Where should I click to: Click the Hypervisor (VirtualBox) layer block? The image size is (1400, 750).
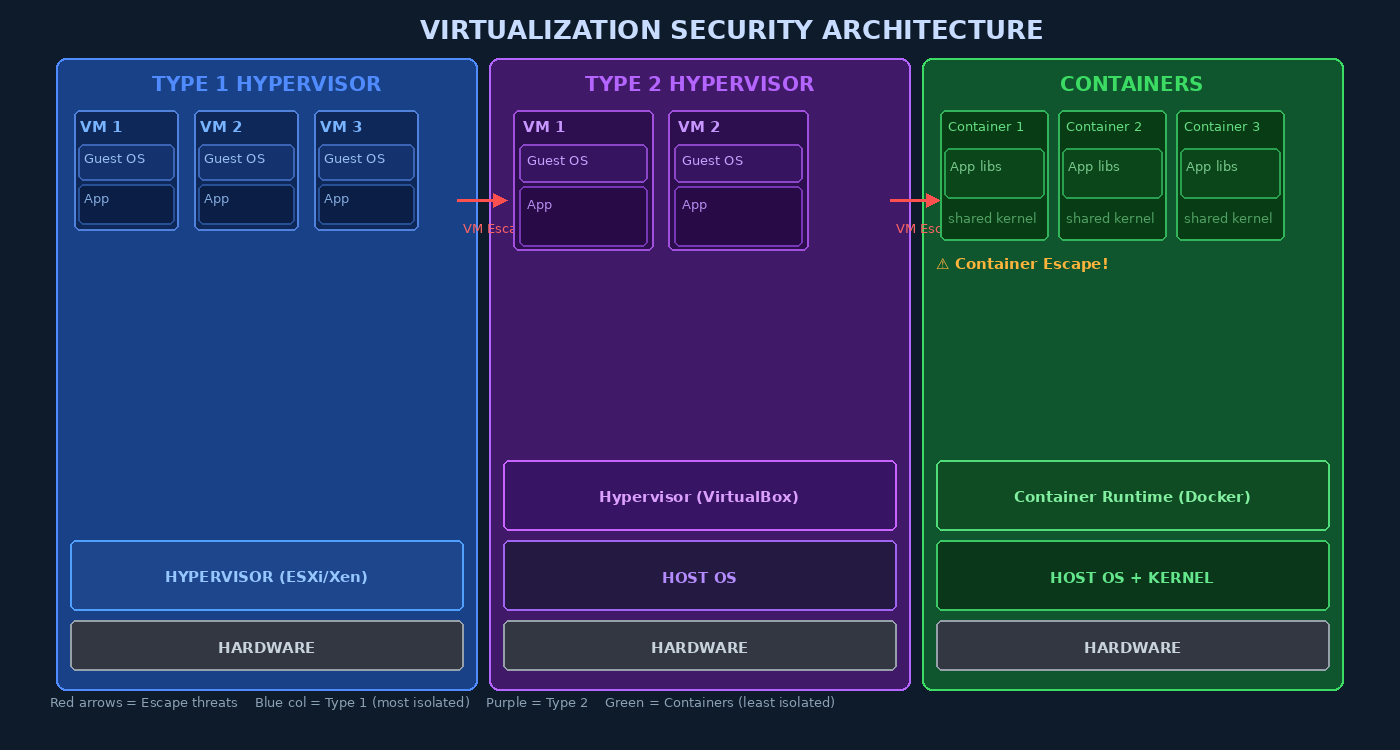[699, 495]
